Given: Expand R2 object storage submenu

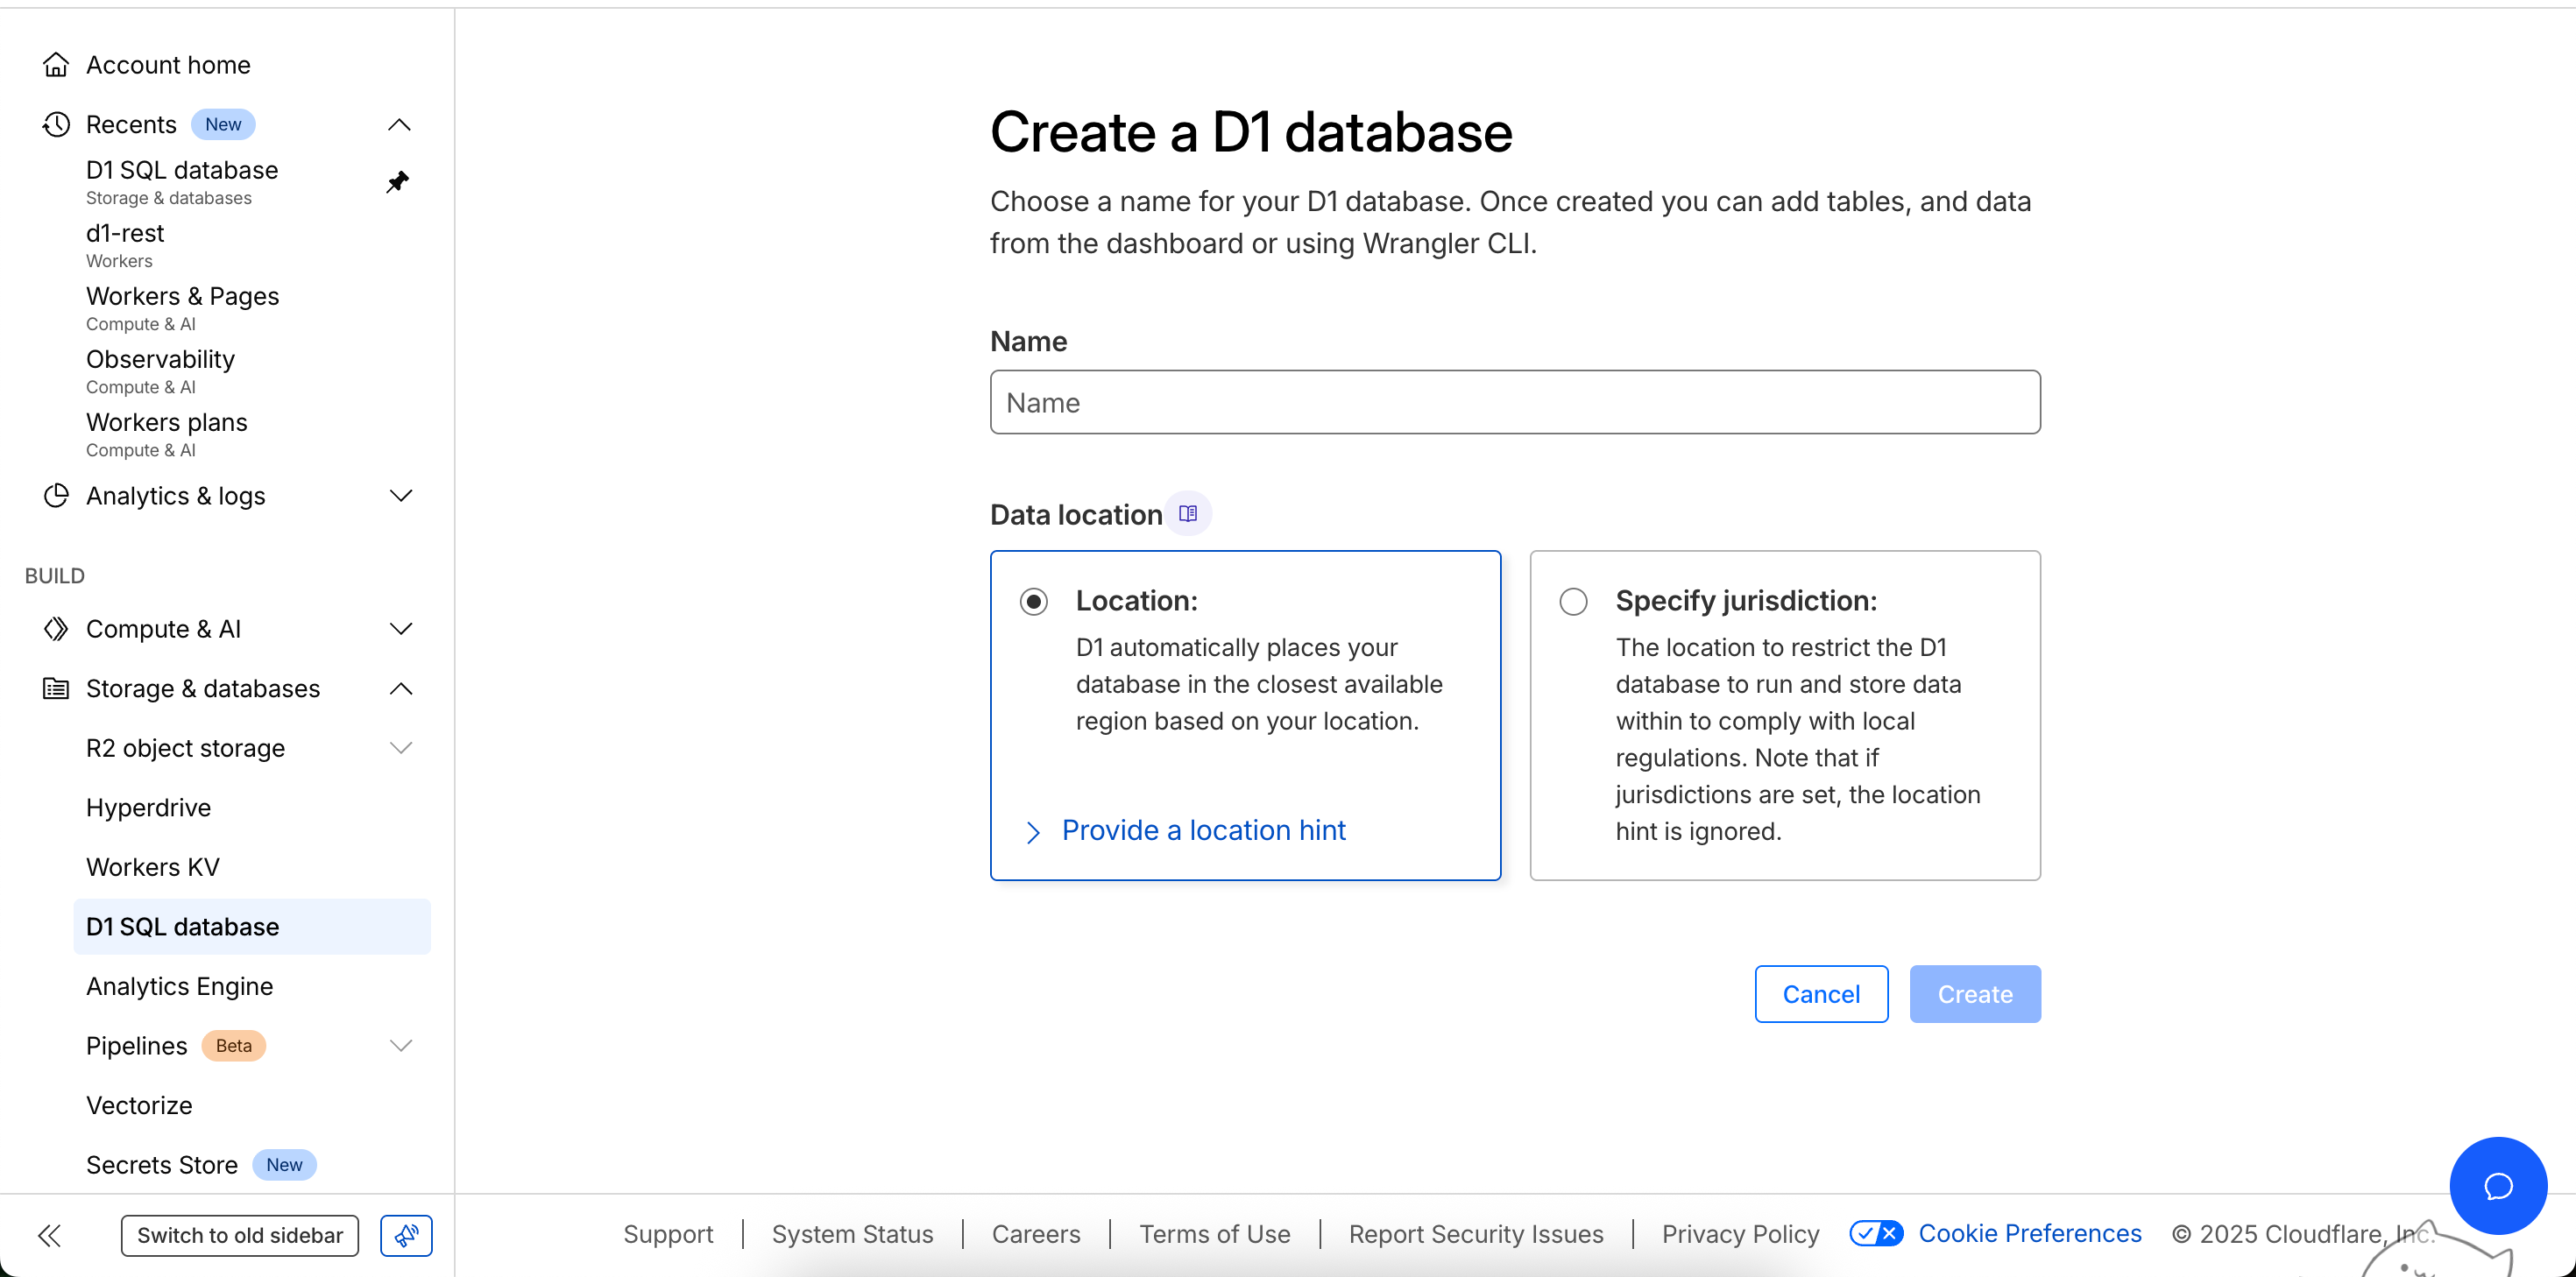Looking at the screenshot, I should tap(400, 748).
